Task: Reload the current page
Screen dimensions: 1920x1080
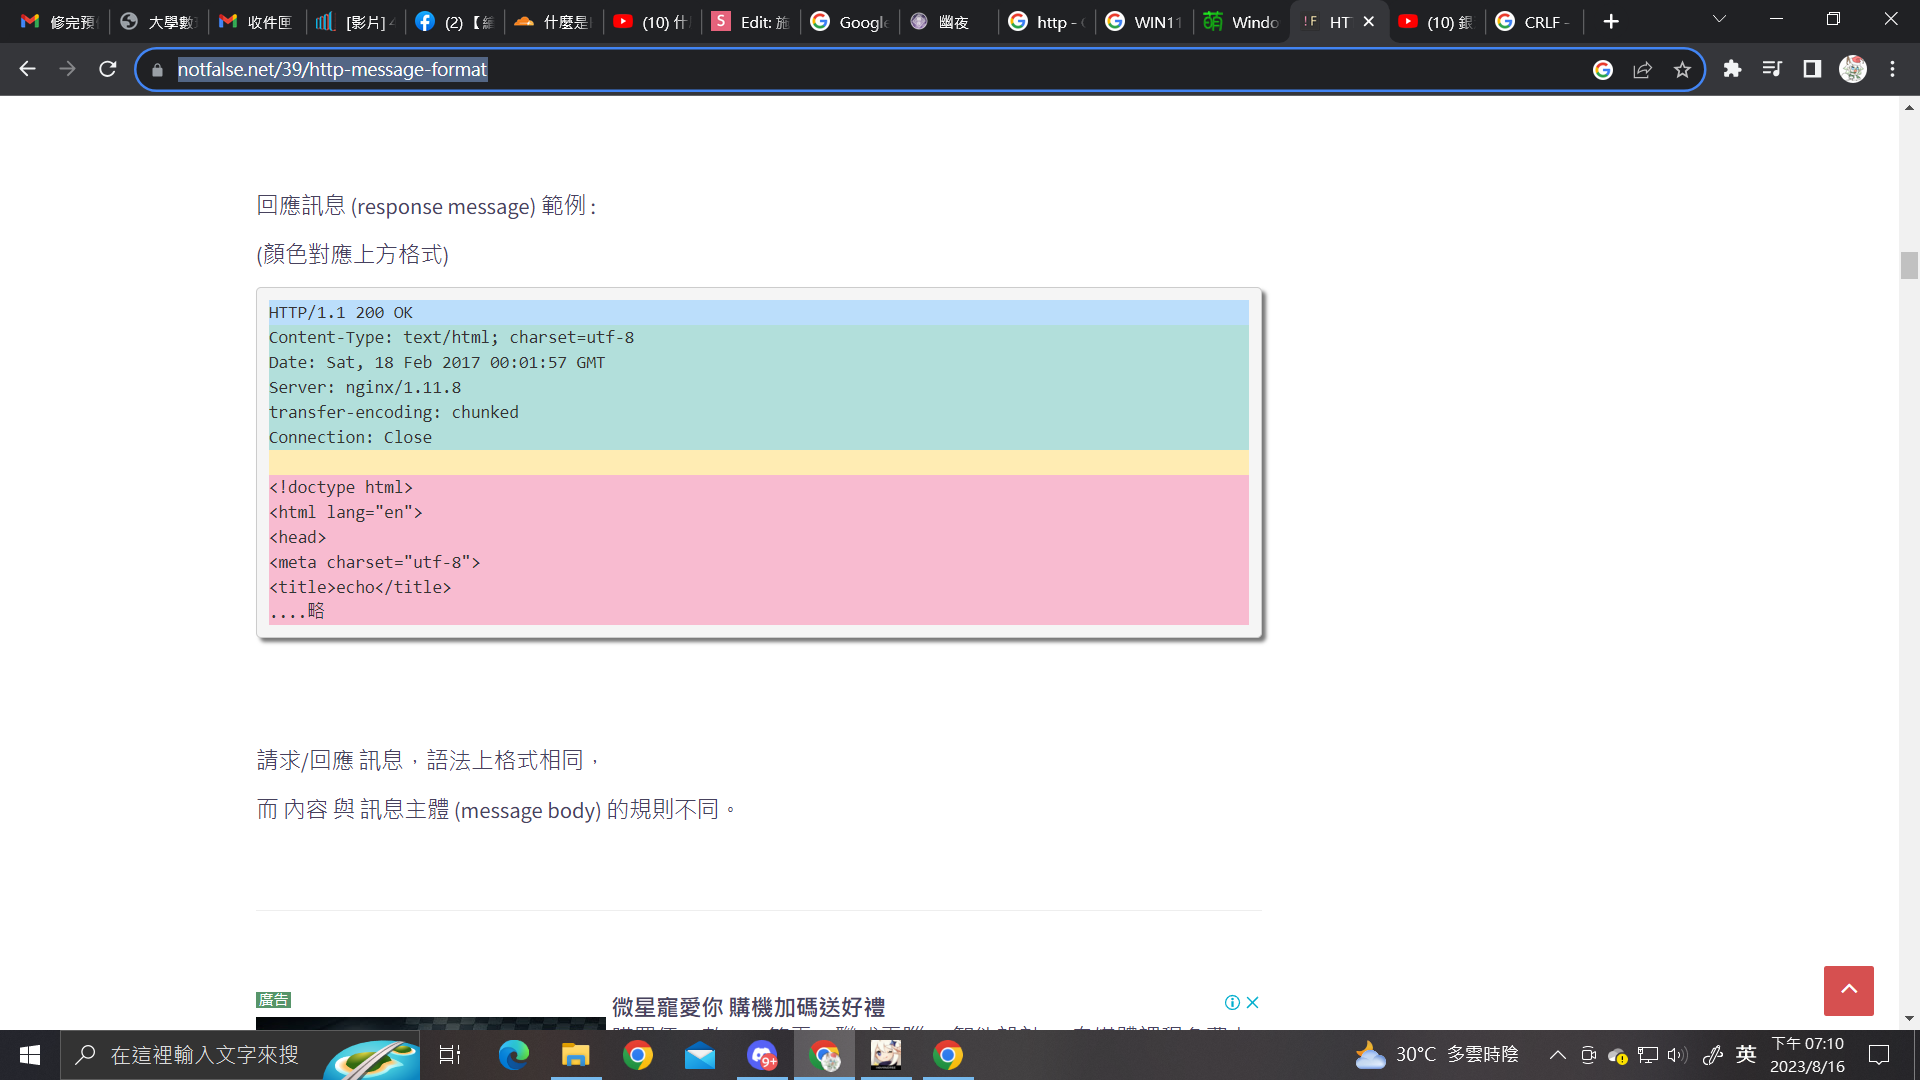Action: click(x=108, y=69)
